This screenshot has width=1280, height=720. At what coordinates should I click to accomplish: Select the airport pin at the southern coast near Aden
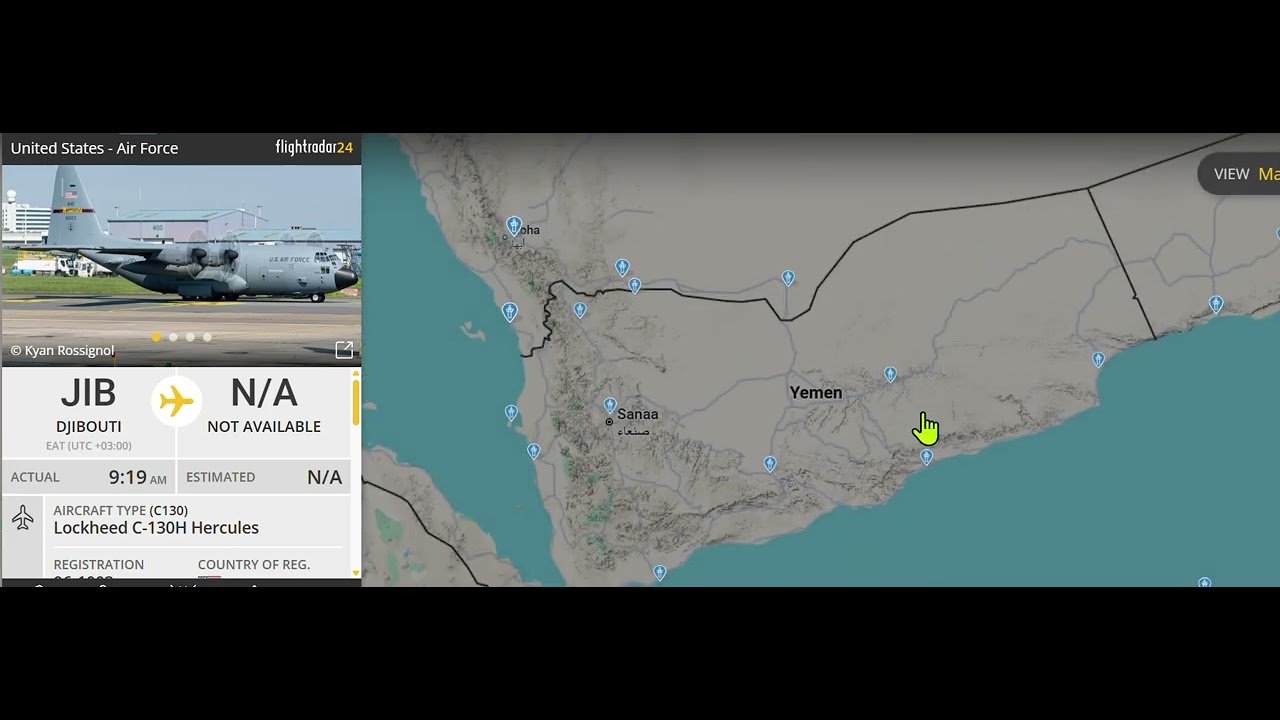point(660,573)
